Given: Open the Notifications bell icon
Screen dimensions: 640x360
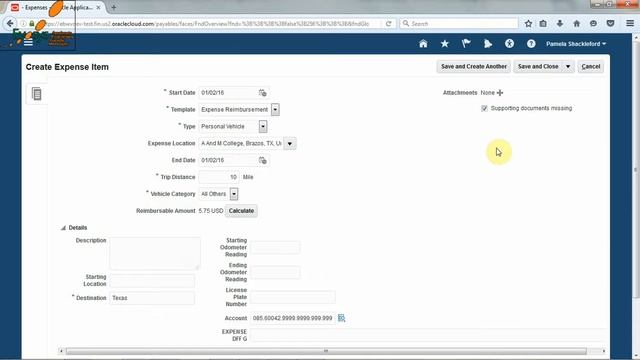Looking at the screenshot, I should (x=488, y=44).
